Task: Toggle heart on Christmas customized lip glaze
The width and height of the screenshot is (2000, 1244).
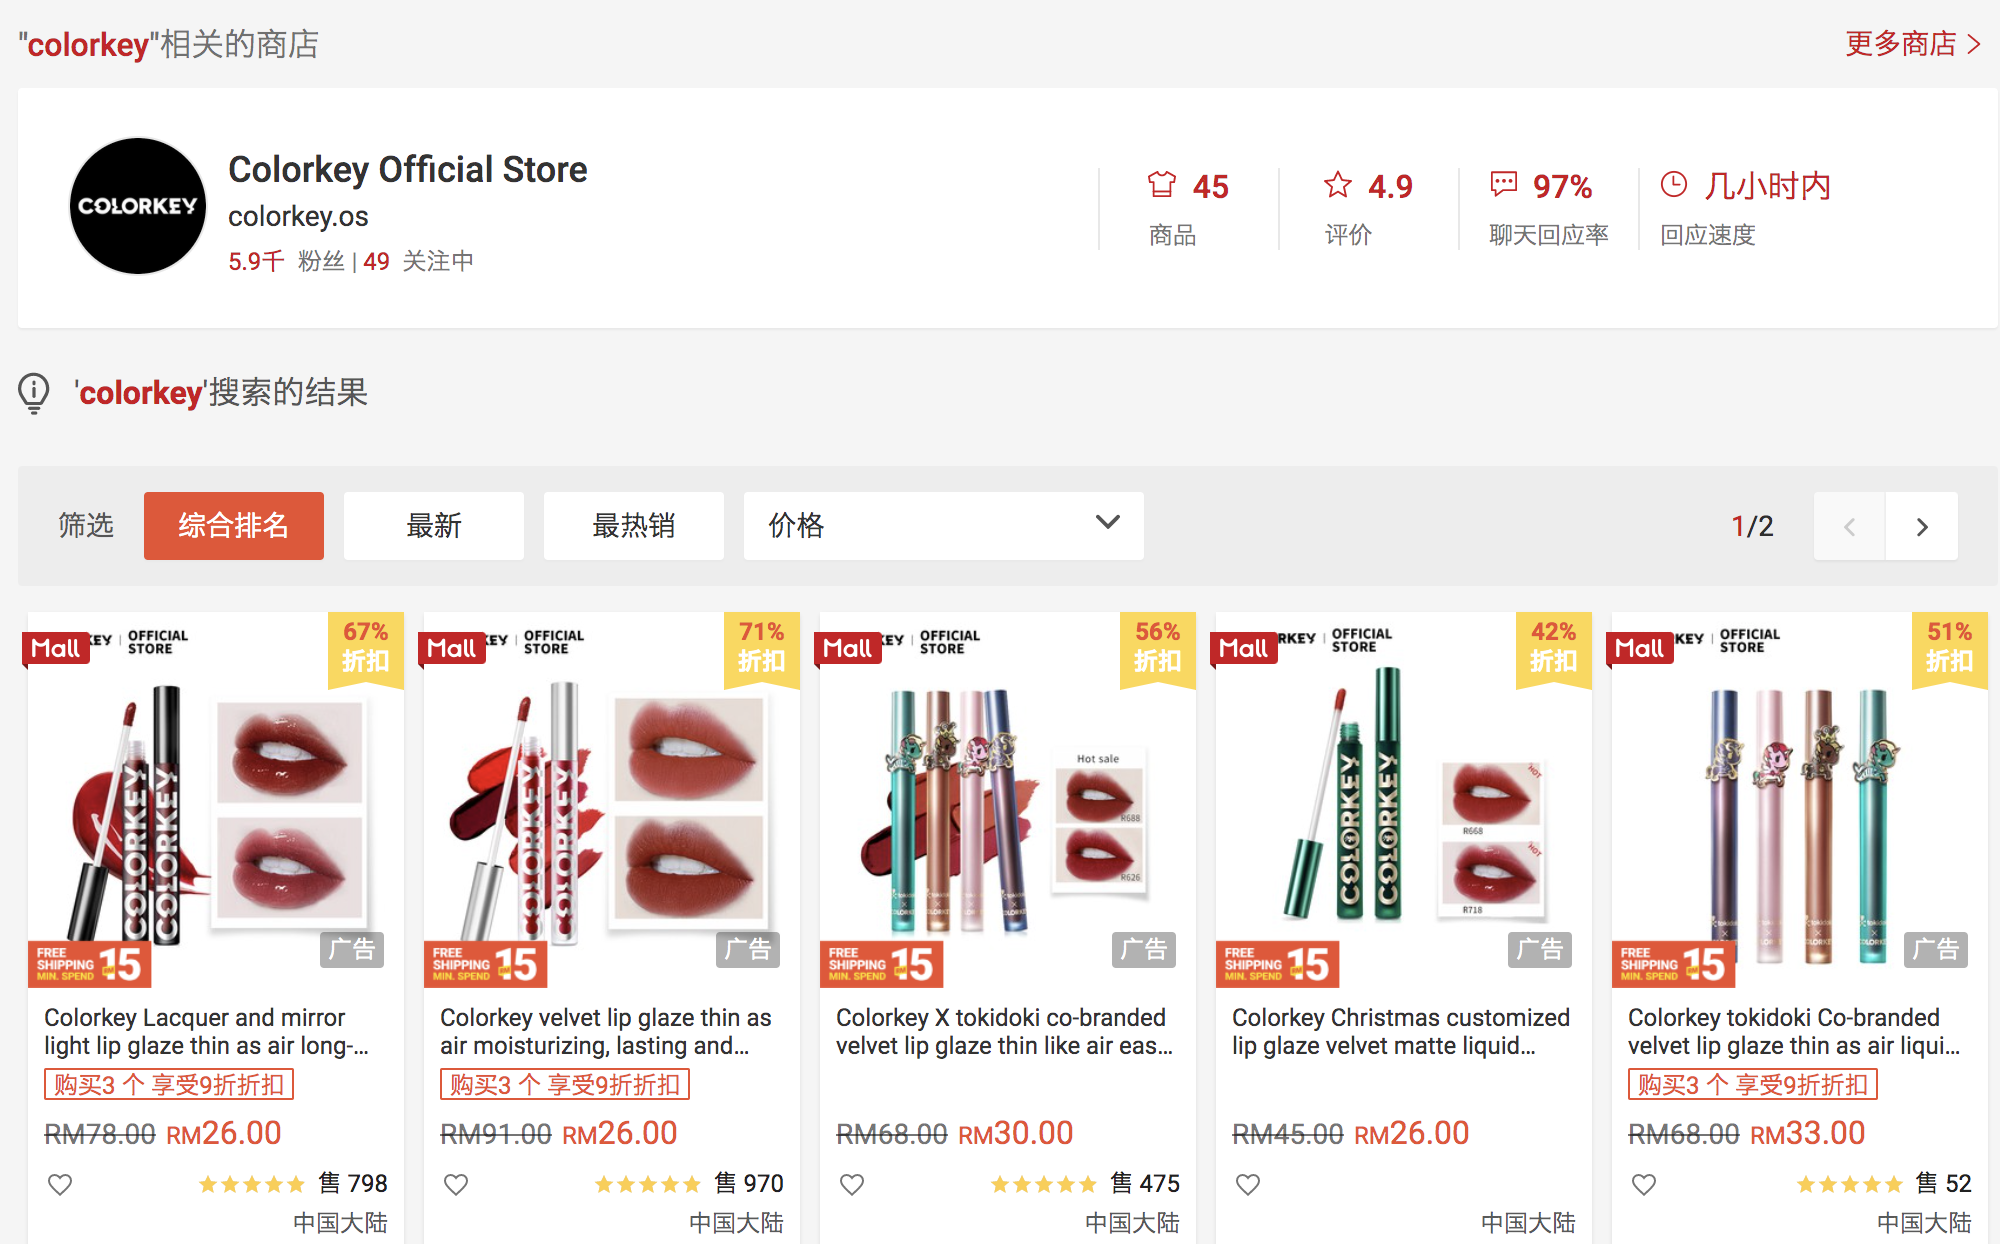Action: point(1248,1184)
